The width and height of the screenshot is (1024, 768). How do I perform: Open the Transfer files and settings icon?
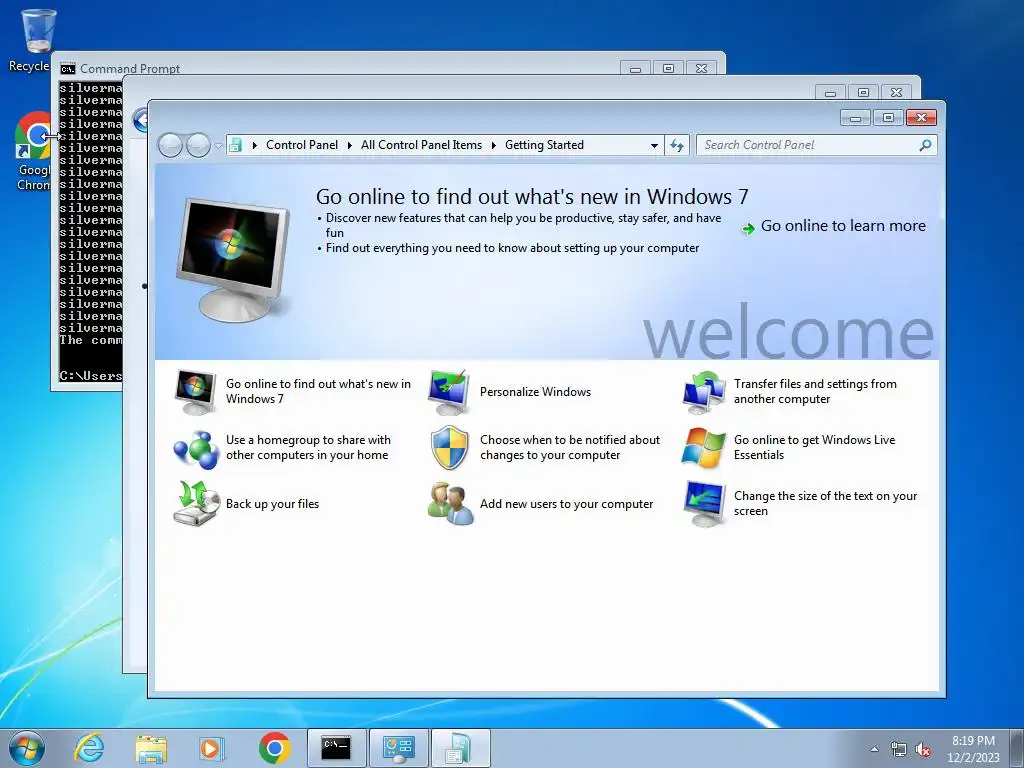click(x=703, y=392)
